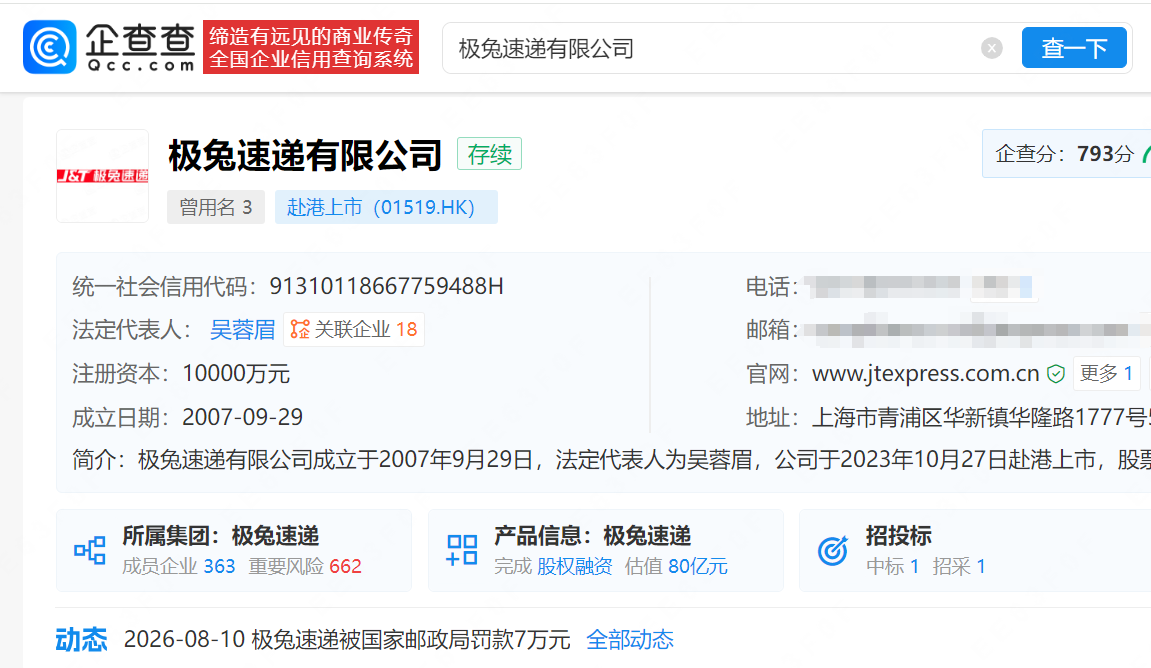Click the group structure icon beside 所属集团
1151x668 pixels.
(x=90, y=551)
